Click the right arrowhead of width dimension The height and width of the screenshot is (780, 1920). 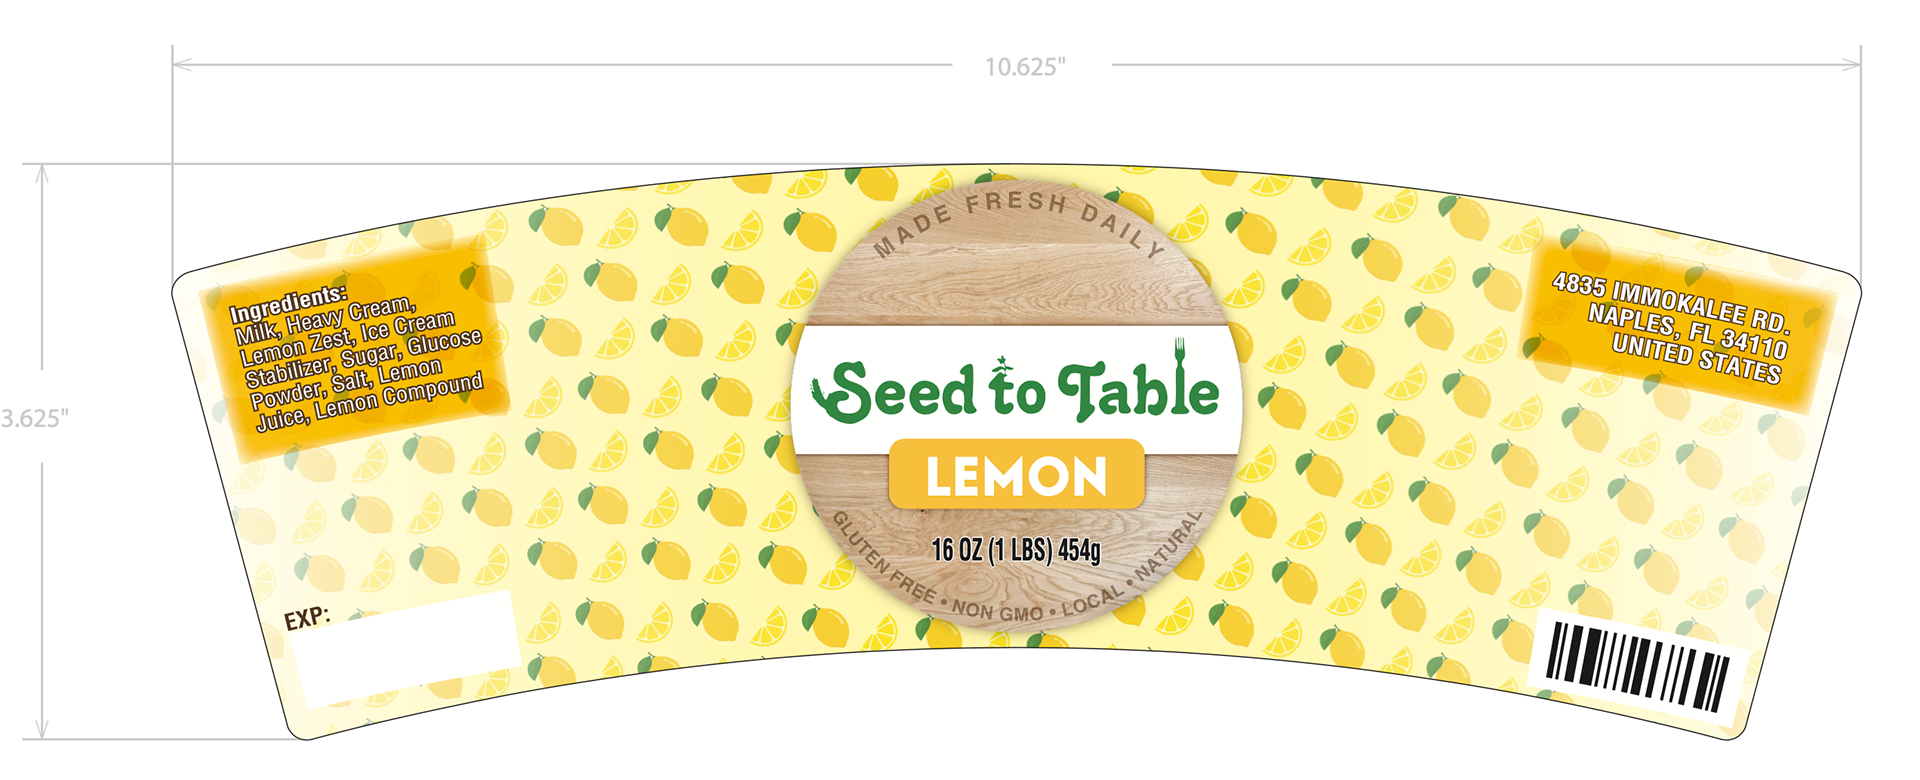pos(1850,65)
